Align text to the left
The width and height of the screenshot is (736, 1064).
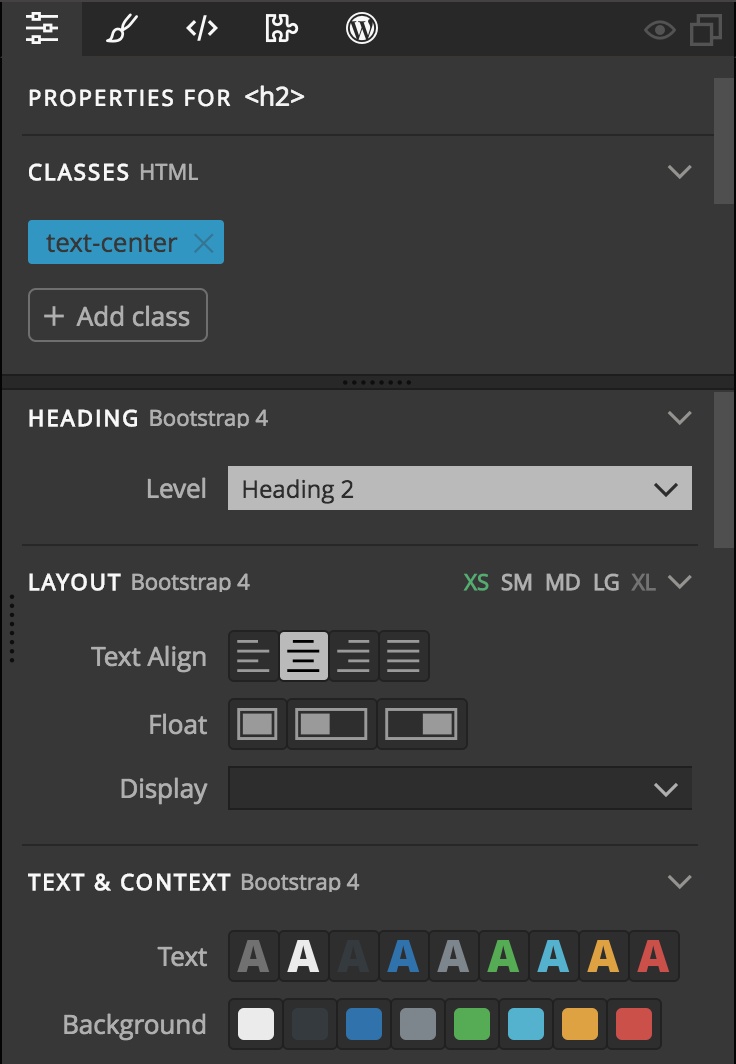coord(254,656)
